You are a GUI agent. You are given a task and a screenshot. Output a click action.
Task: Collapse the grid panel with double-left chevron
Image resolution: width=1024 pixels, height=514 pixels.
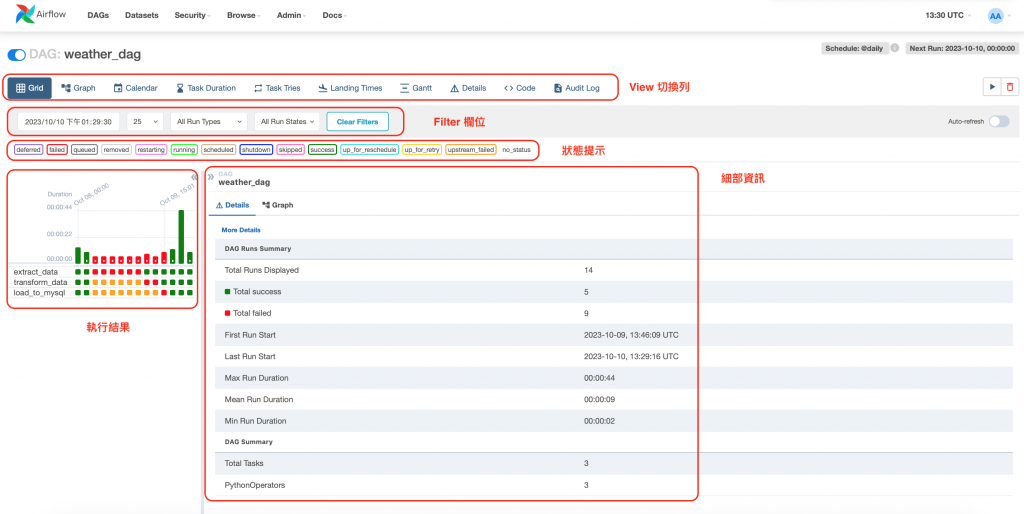click(194, 177)
